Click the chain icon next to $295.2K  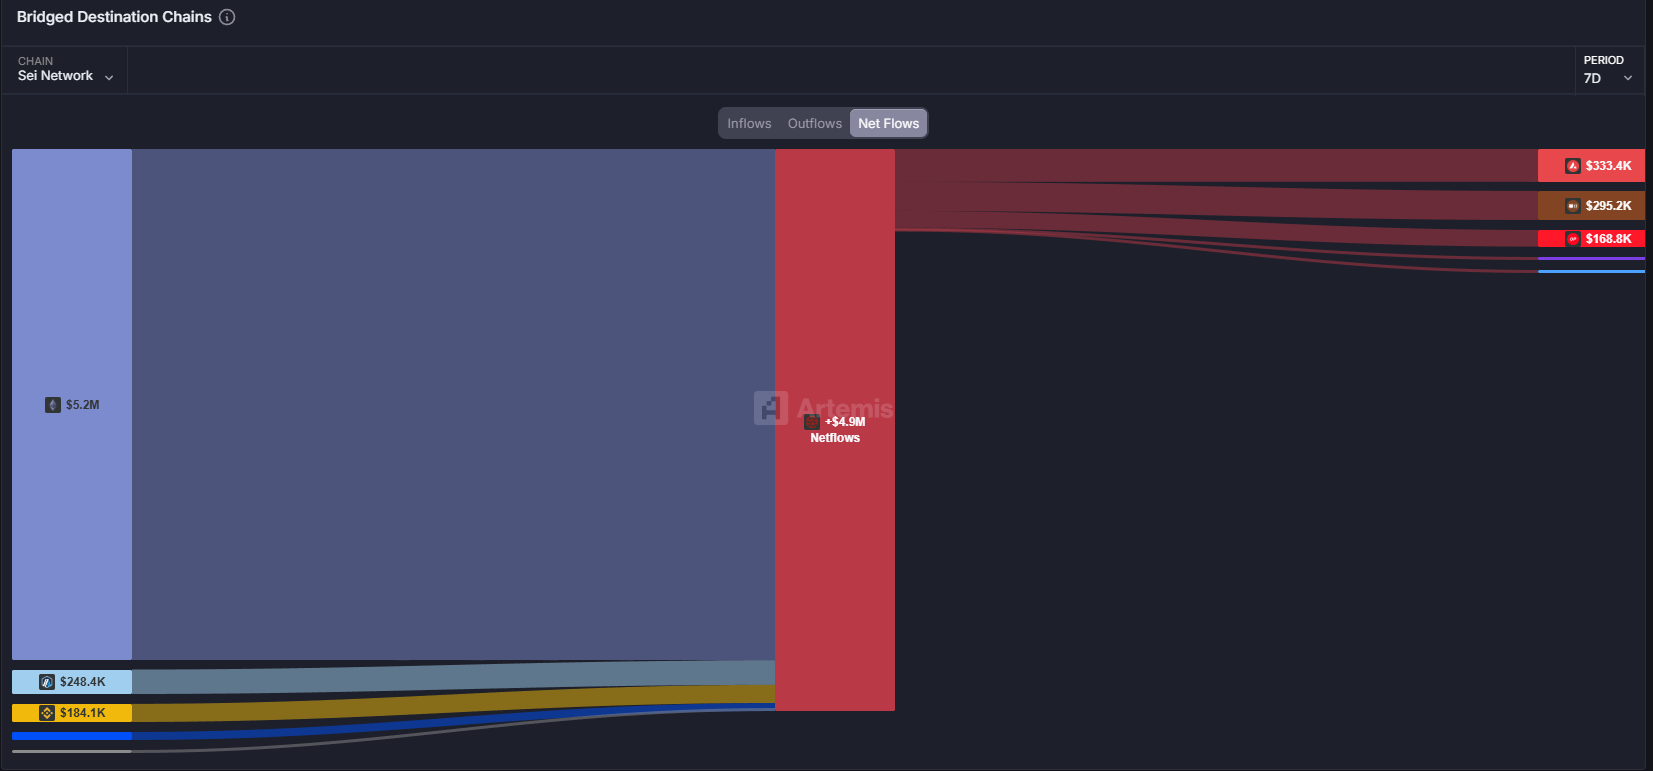tap(1573, 206)
